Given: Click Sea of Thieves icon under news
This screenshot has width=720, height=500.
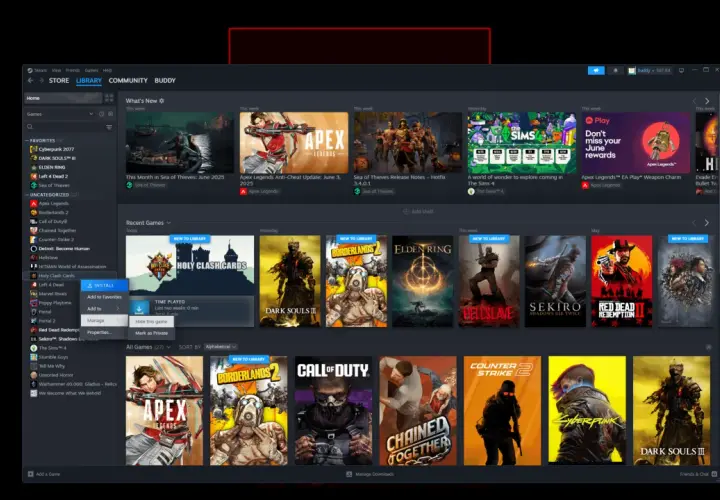Looking at the screenshot, I should (x=129, y=185).
